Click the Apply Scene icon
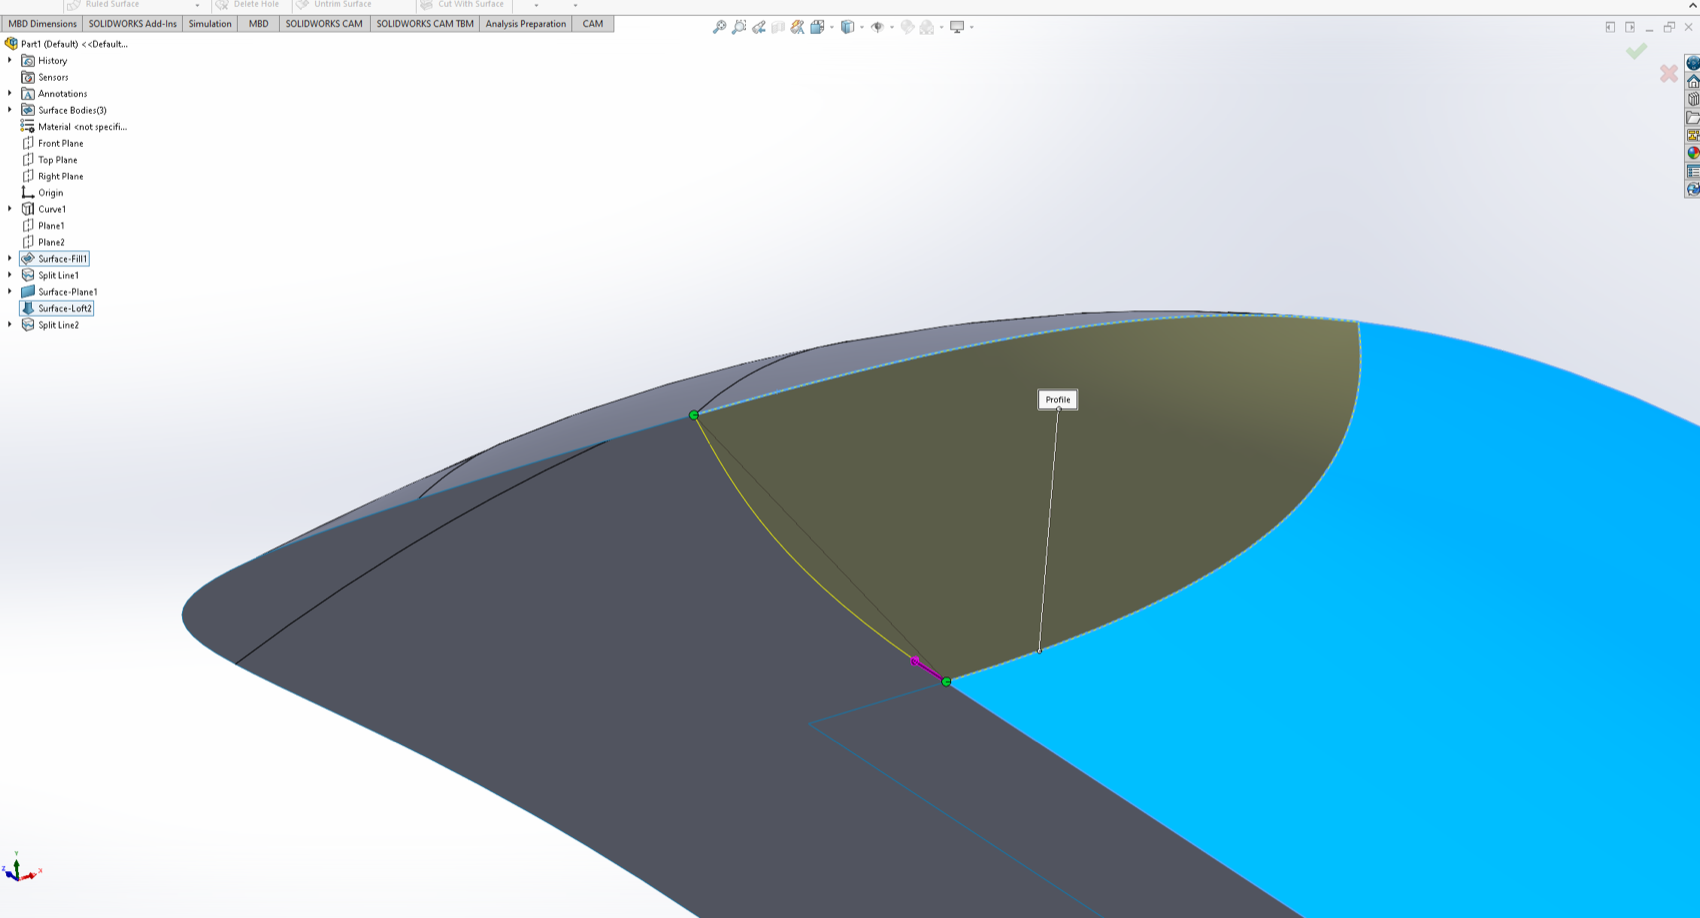Viewport: 1700px width, 918px height. (927, 27)
